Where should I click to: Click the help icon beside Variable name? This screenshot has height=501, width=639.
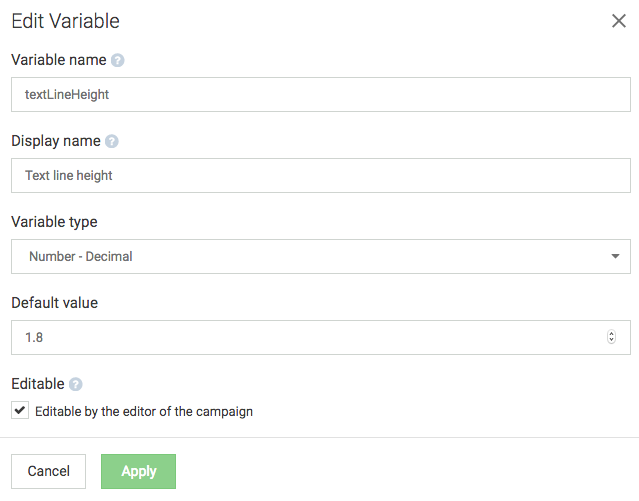coord(118,60)
